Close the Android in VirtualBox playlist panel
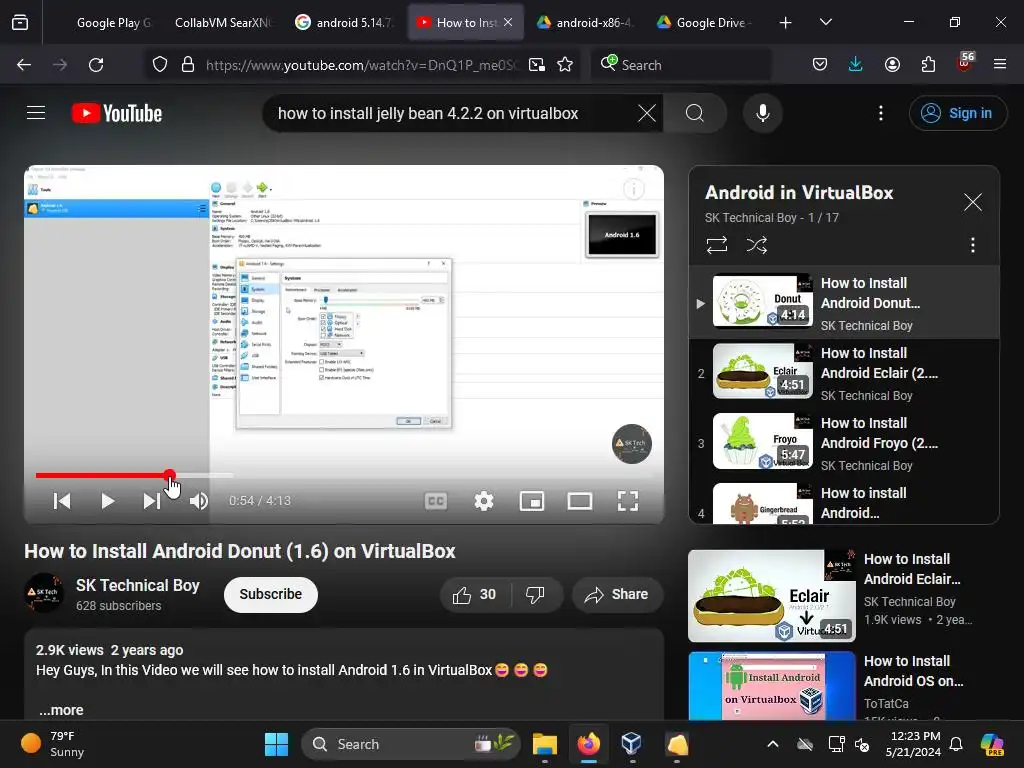 tap(972, 202)
